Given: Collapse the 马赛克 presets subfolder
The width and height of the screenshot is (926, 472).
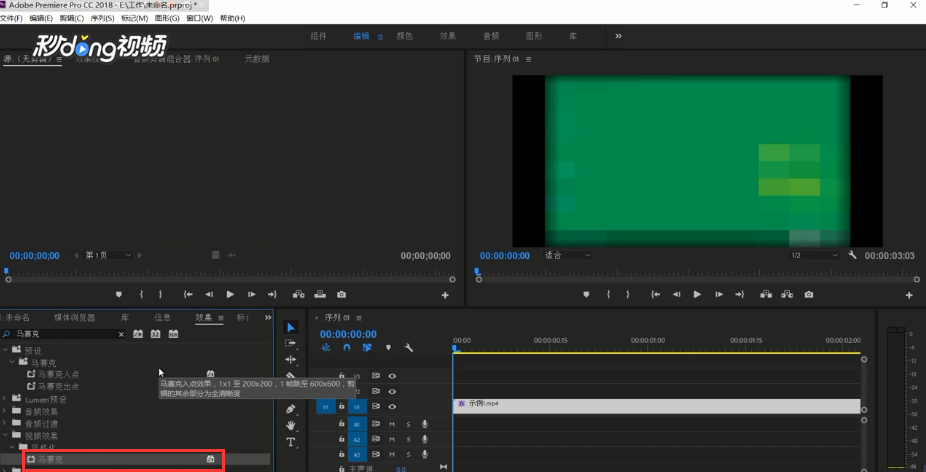Looking at the screenshot, I should 12,362.
